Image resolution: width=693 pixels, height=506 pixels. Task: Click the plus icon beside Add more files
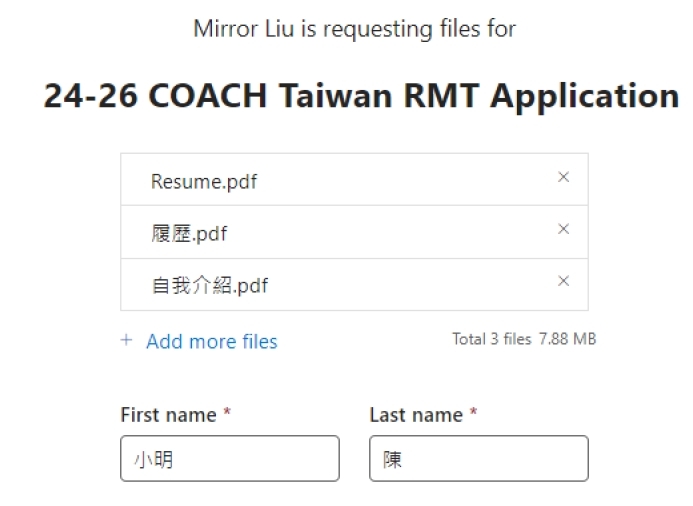(126, 340)
